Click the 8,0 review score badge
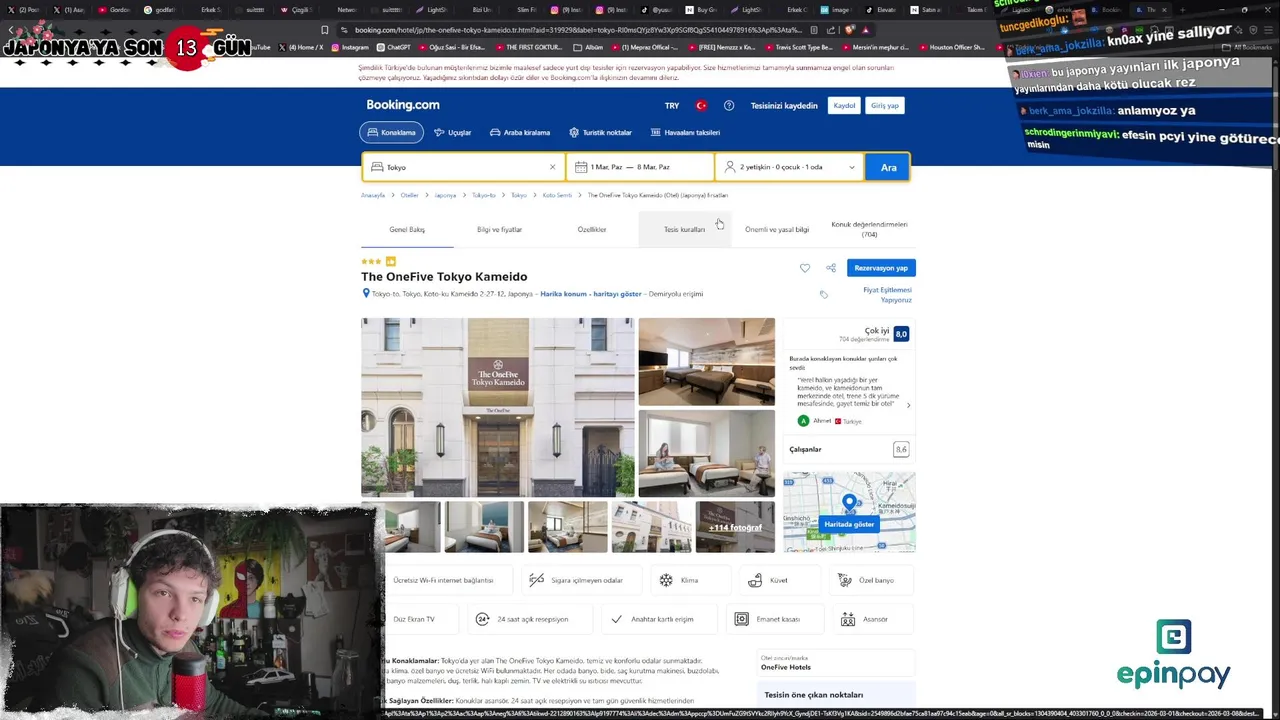This screenshot has width=1280, height=720. [x=901, y=334]
